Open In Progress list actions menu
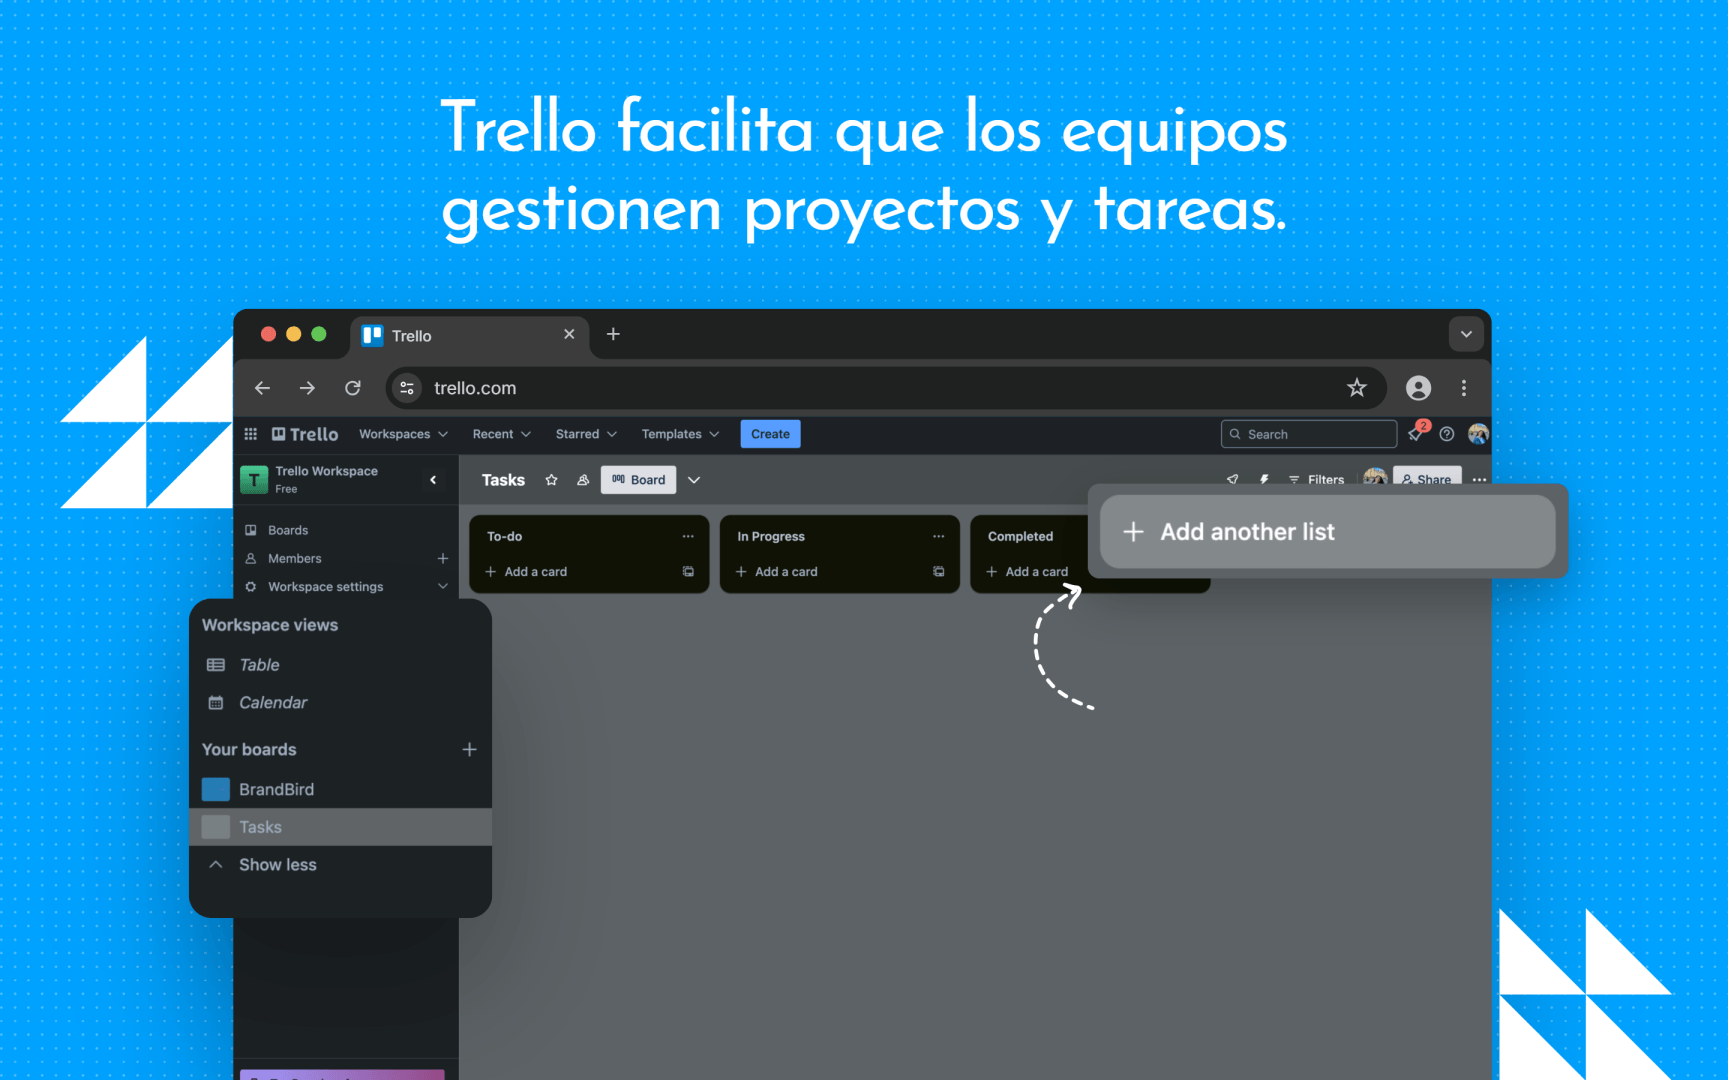 point(938,536)
